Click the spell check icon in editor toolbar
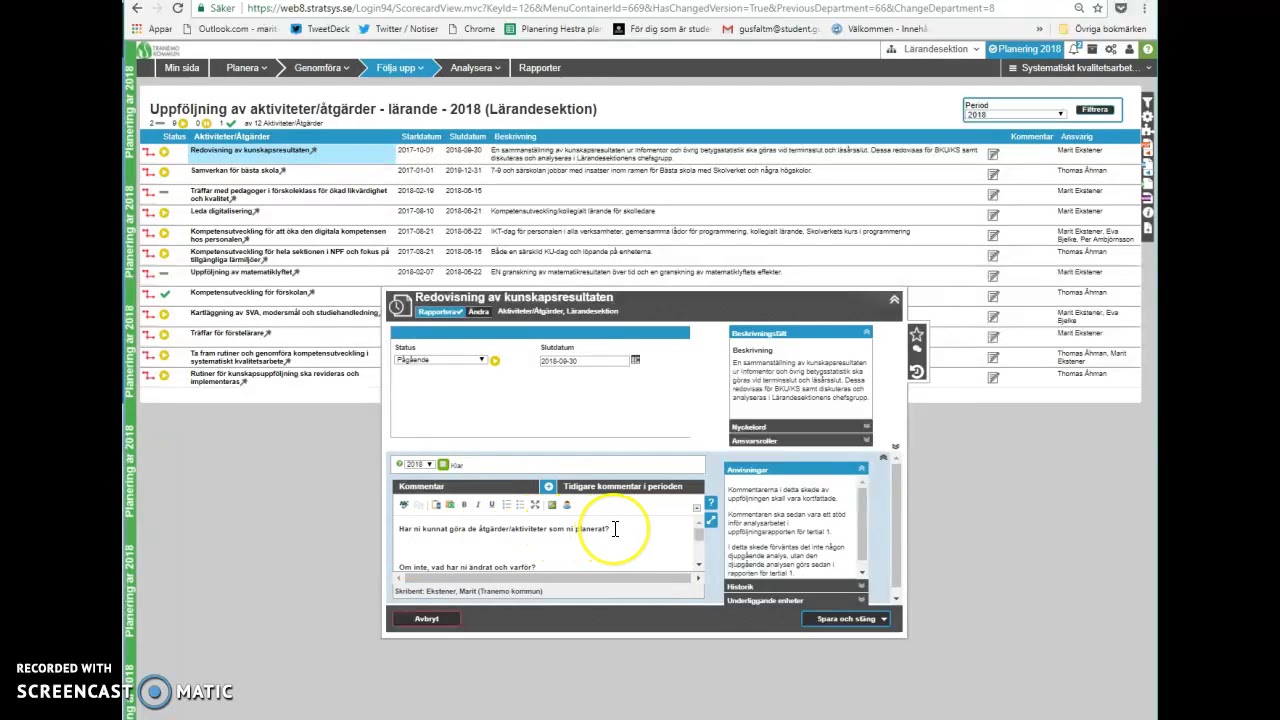This screenshot has width=1280, height=720. [x=404, y=505]
